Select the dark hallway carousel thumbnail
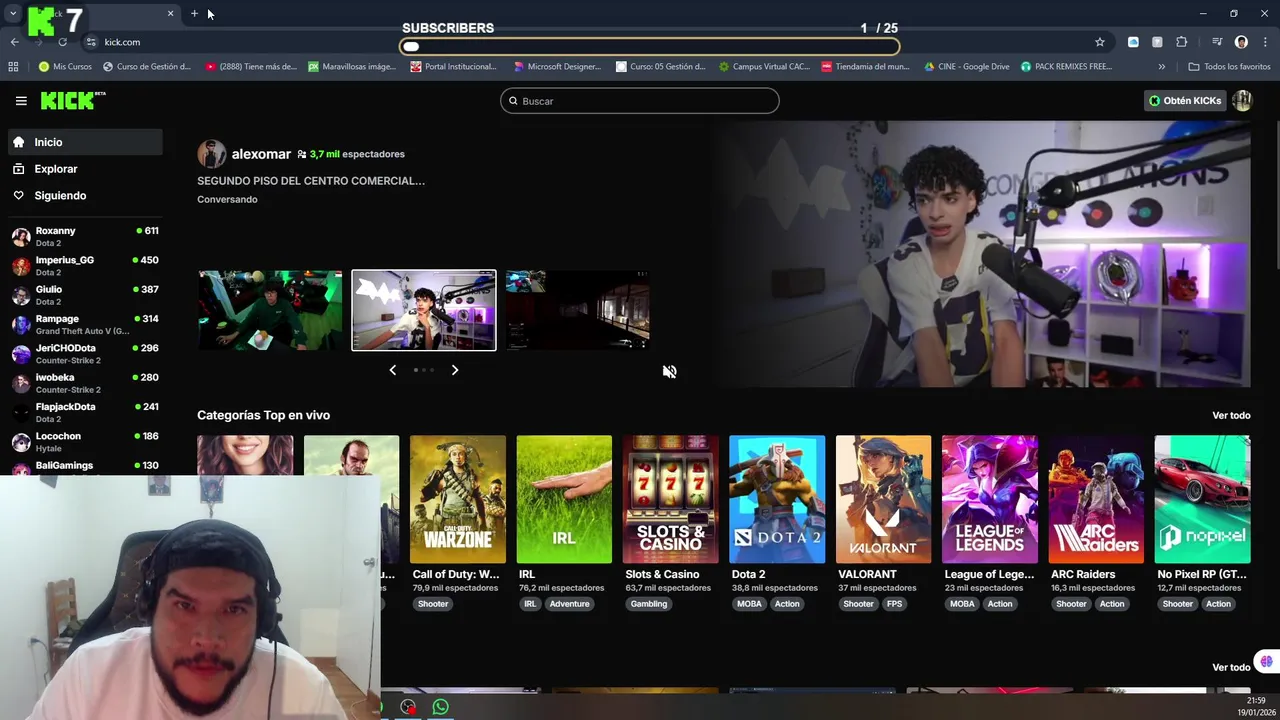 coord(577,310)
